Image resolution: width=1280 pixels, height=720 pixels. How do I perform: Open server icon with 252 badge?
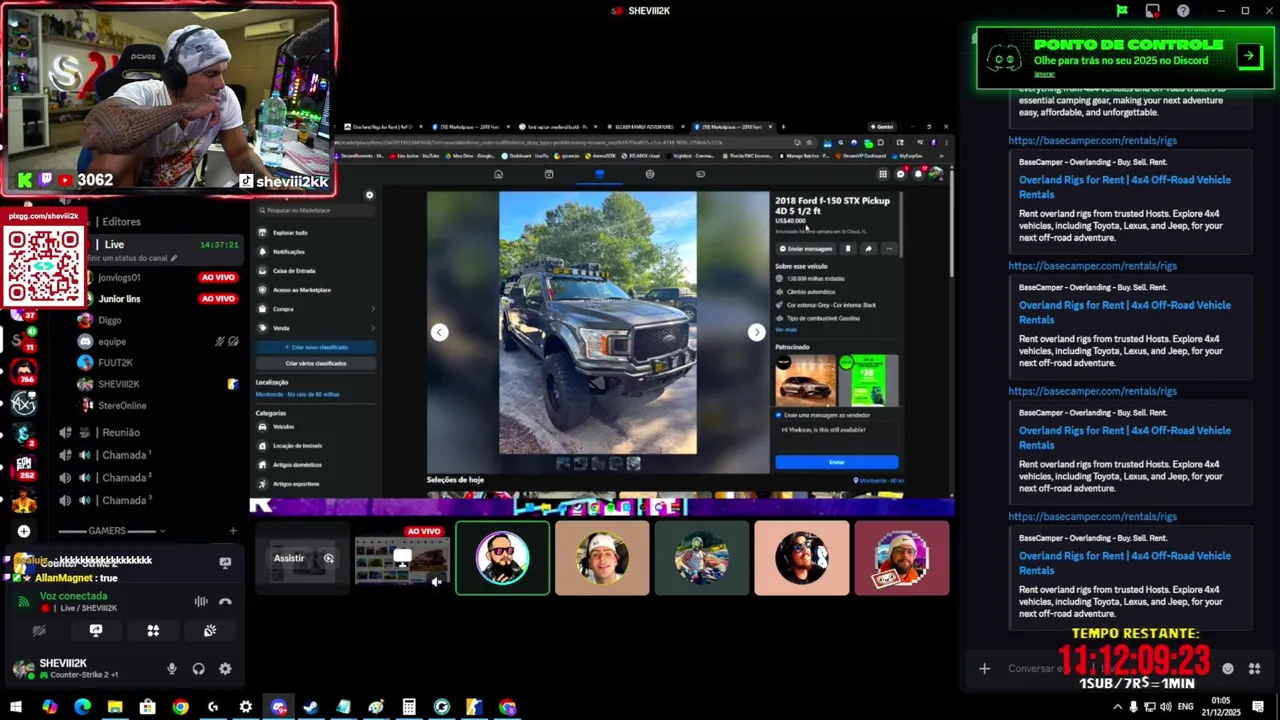pyautogui.click(x=24, y=467)
